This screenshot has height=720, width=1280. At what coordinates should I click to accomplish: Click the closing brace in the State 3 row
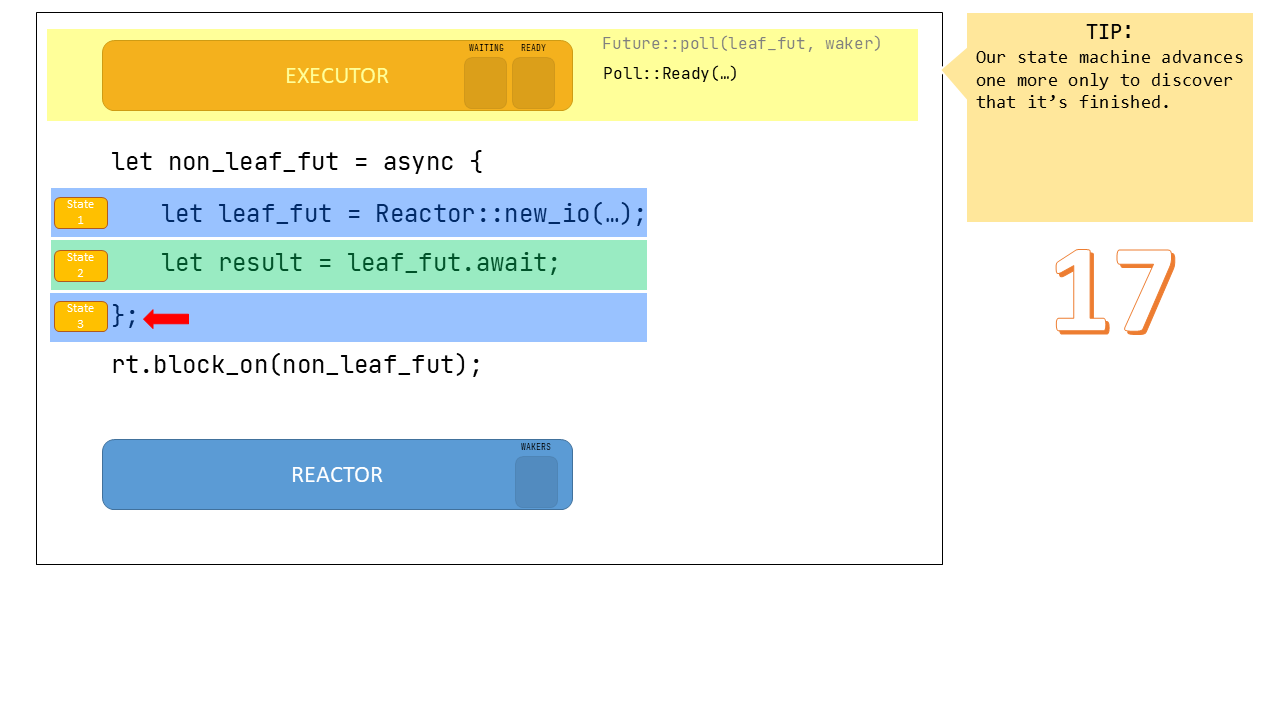click(x=124, y=316)
